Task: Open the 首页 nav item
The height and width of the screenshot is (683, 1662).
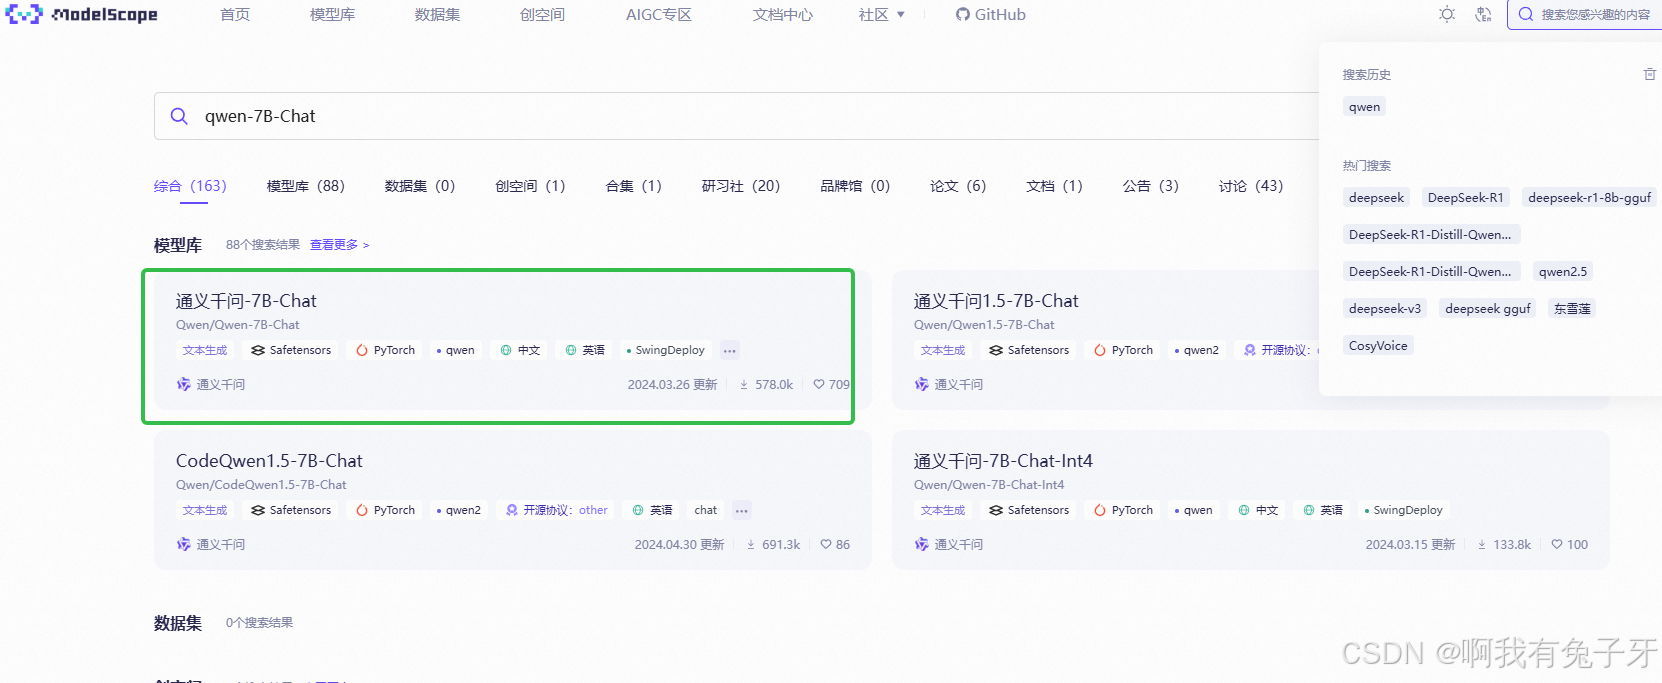Action: [235, 14]
